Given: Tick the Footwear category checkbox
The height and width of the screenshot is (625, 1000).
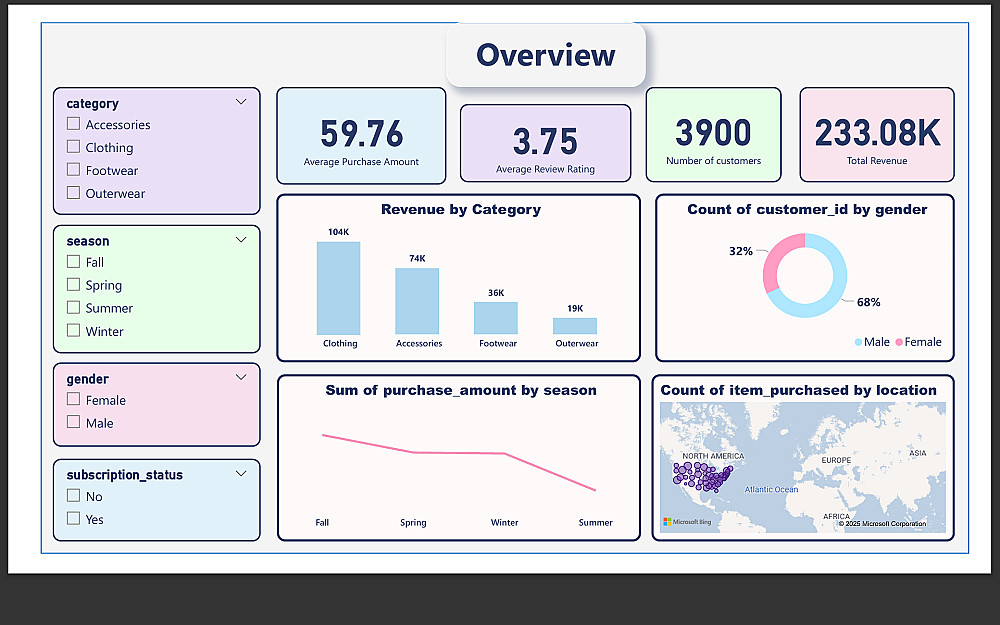Looking at the screenshot, I should click(x=73, y=170).
